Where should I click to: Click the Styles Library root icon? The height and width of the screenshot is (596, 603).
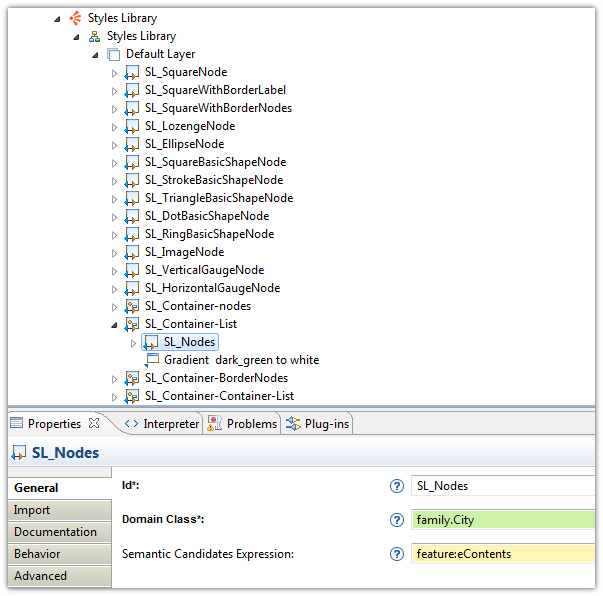tap(75, 18)
